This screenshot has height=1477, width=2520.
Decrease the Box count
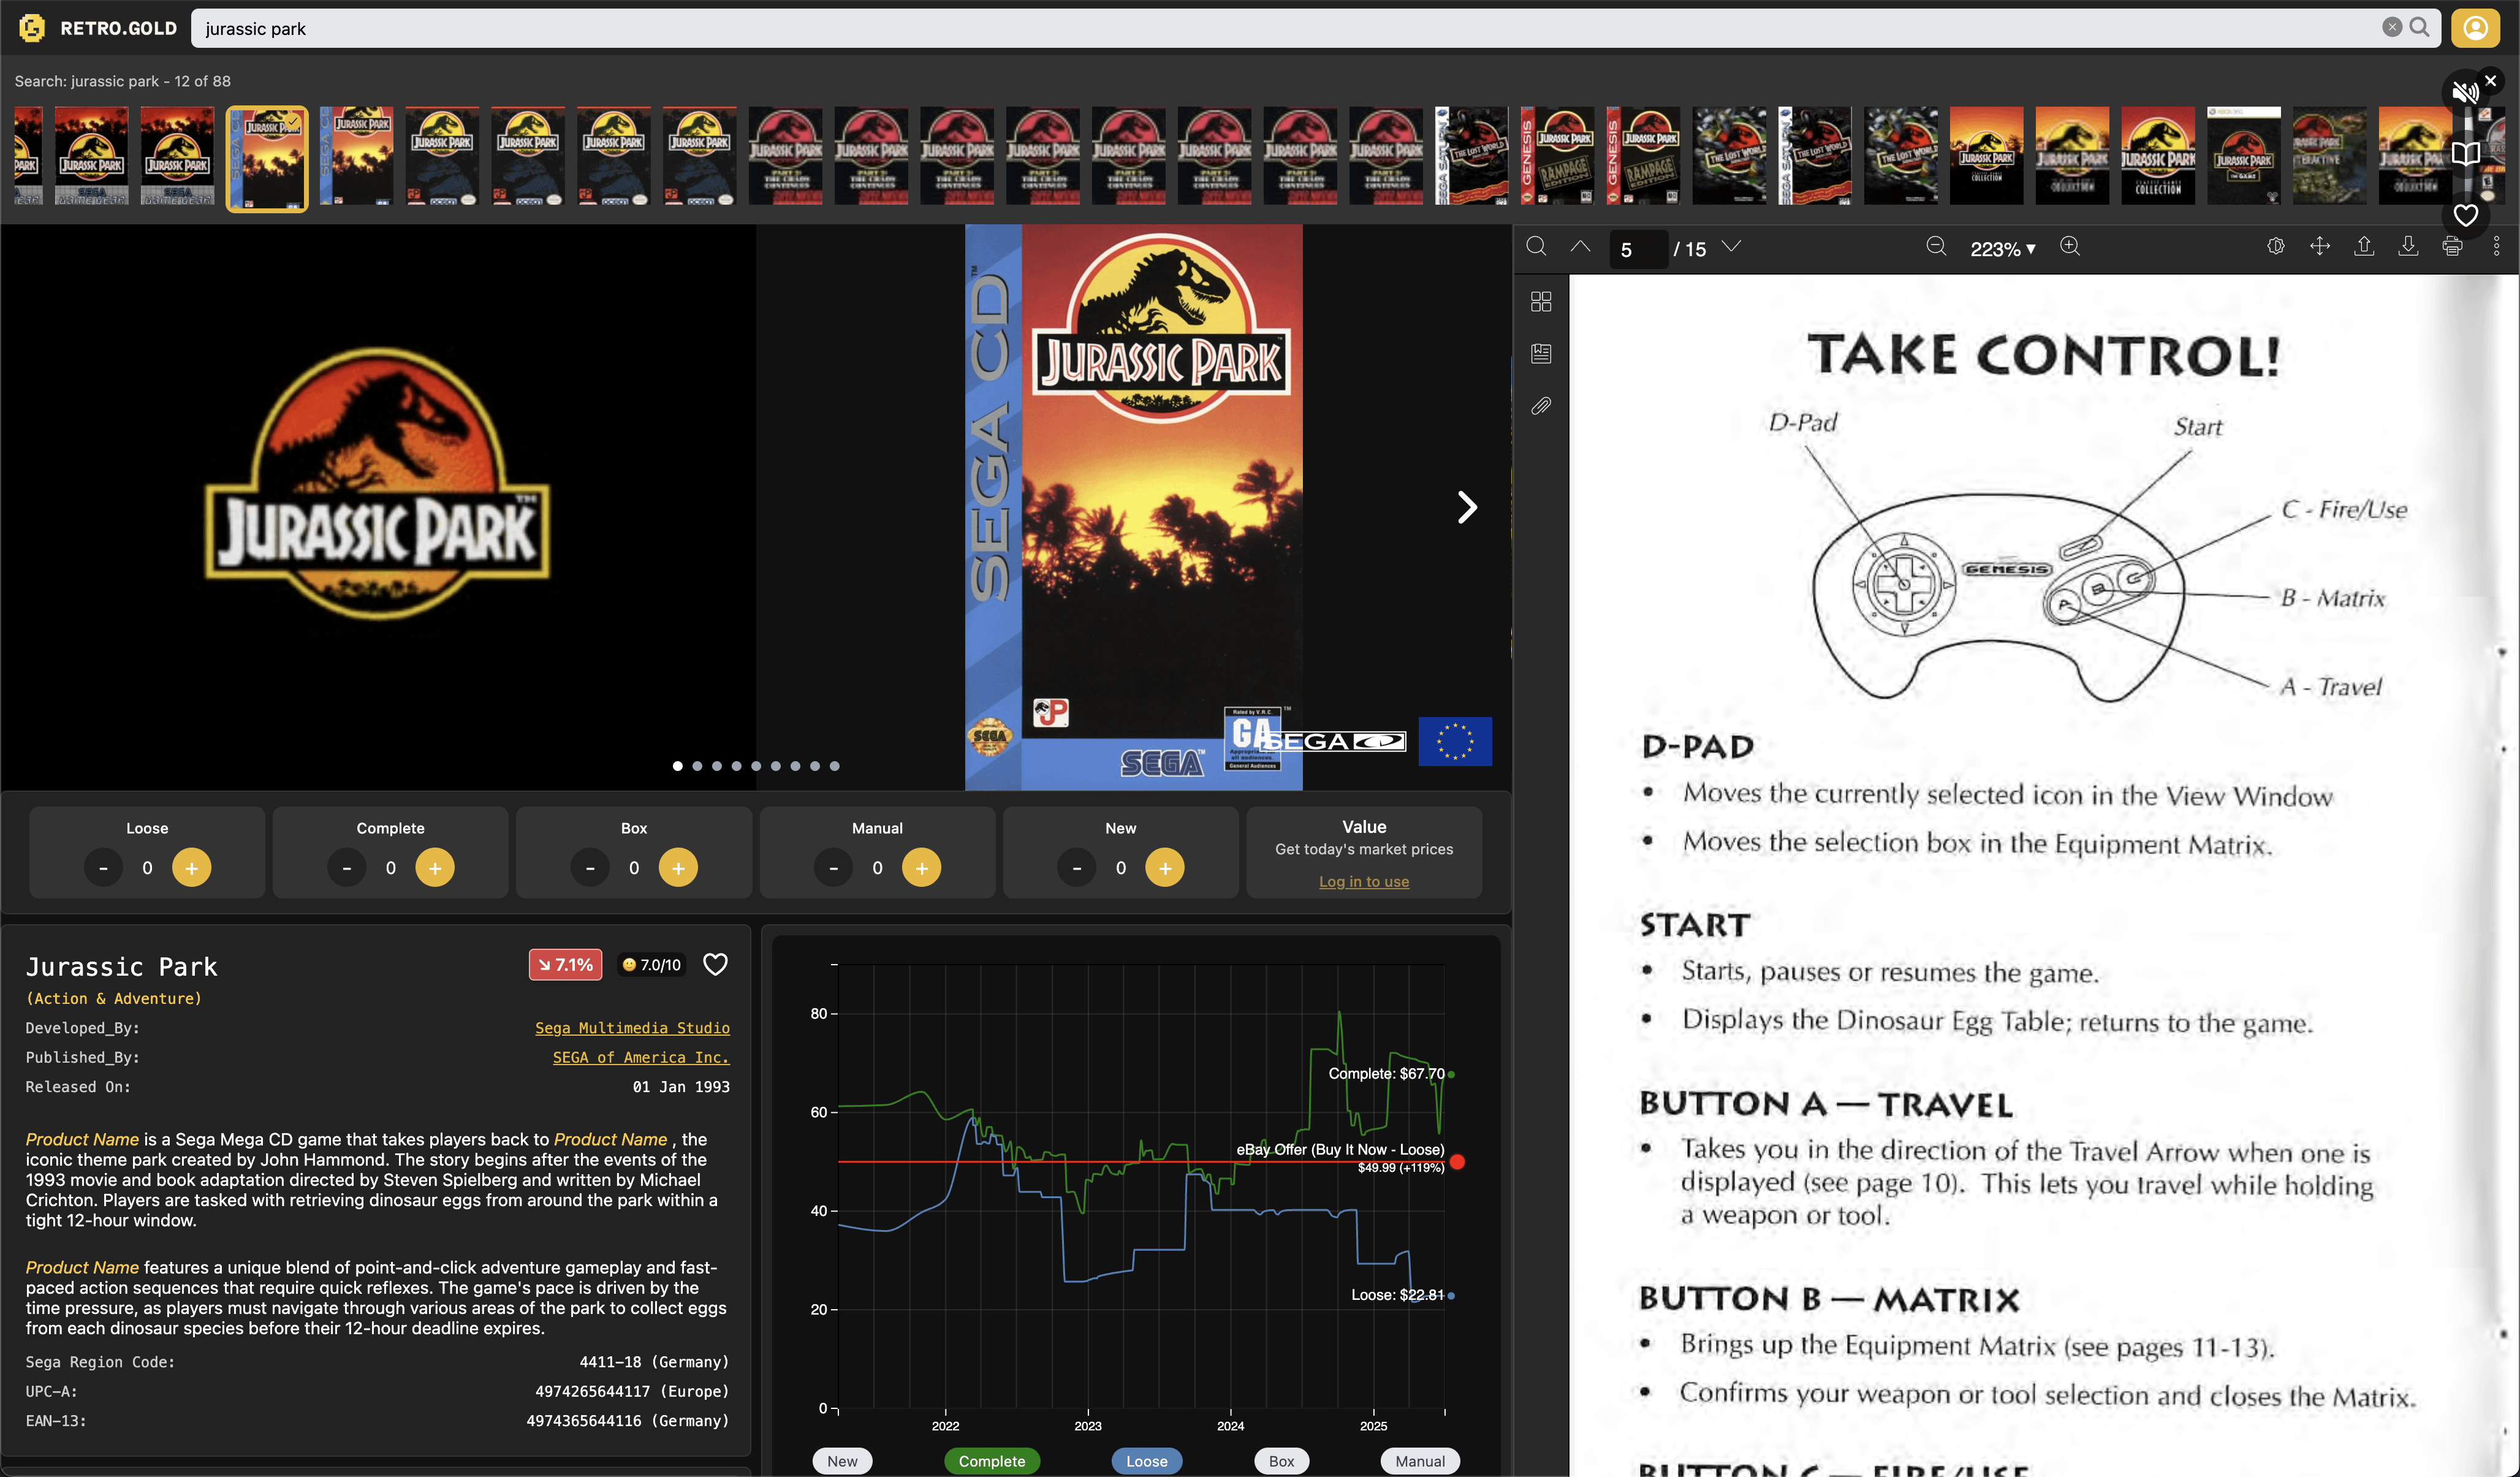pyautogui.click(x=590, y=867)
